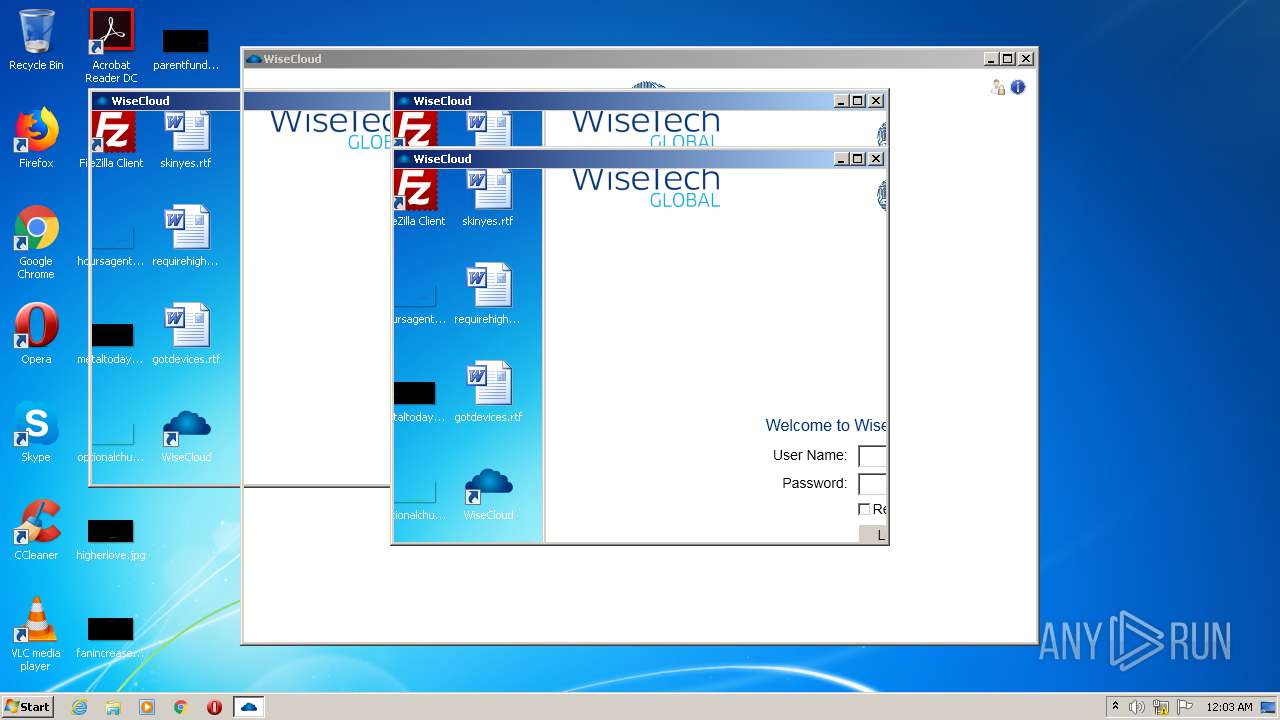This screenshot has height=720, width=1280.
Task: Launch Skype from the desktop
Action: click(36, 432)
